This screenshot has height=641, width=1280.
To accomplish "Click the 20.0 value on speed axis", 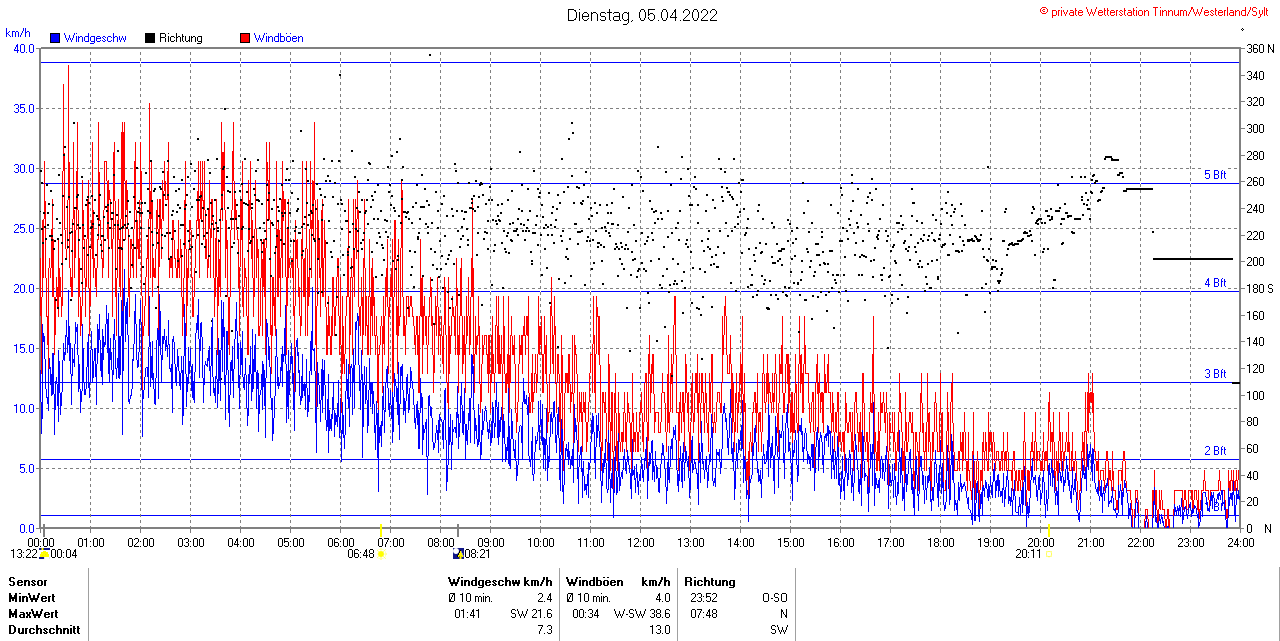I will 23,288.
